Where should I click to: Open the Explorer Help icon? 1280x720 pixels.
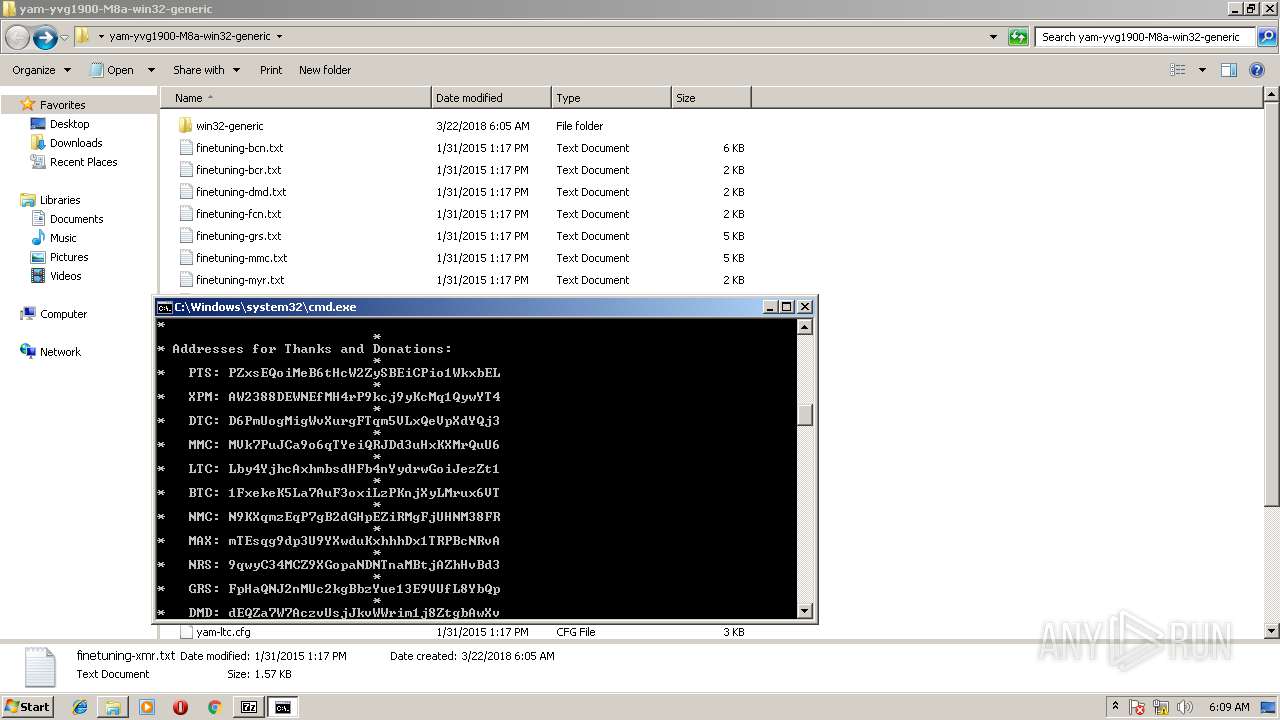tap(1259, 70)
